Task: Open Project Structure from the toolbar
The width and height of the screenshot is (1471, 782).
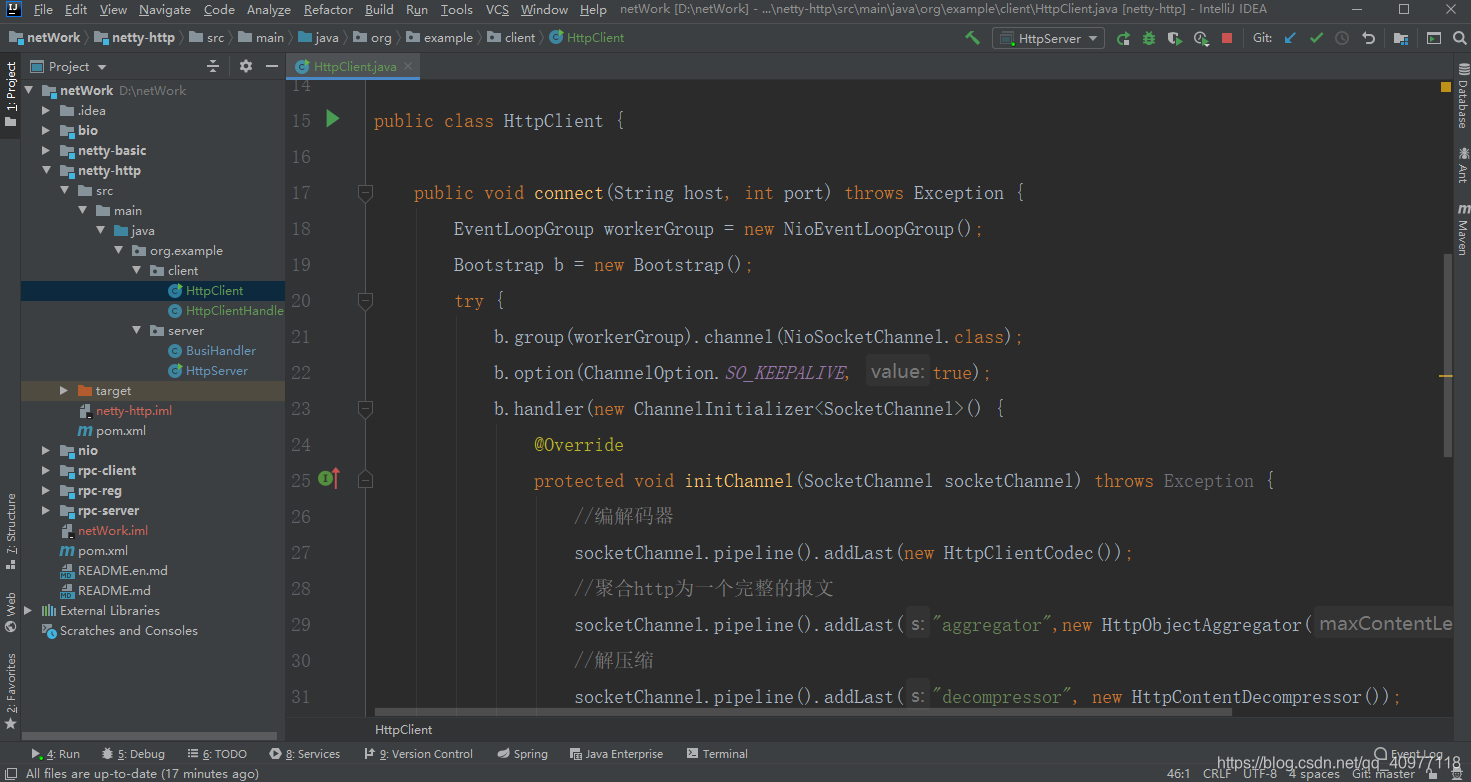Action: click(1401, 38)
